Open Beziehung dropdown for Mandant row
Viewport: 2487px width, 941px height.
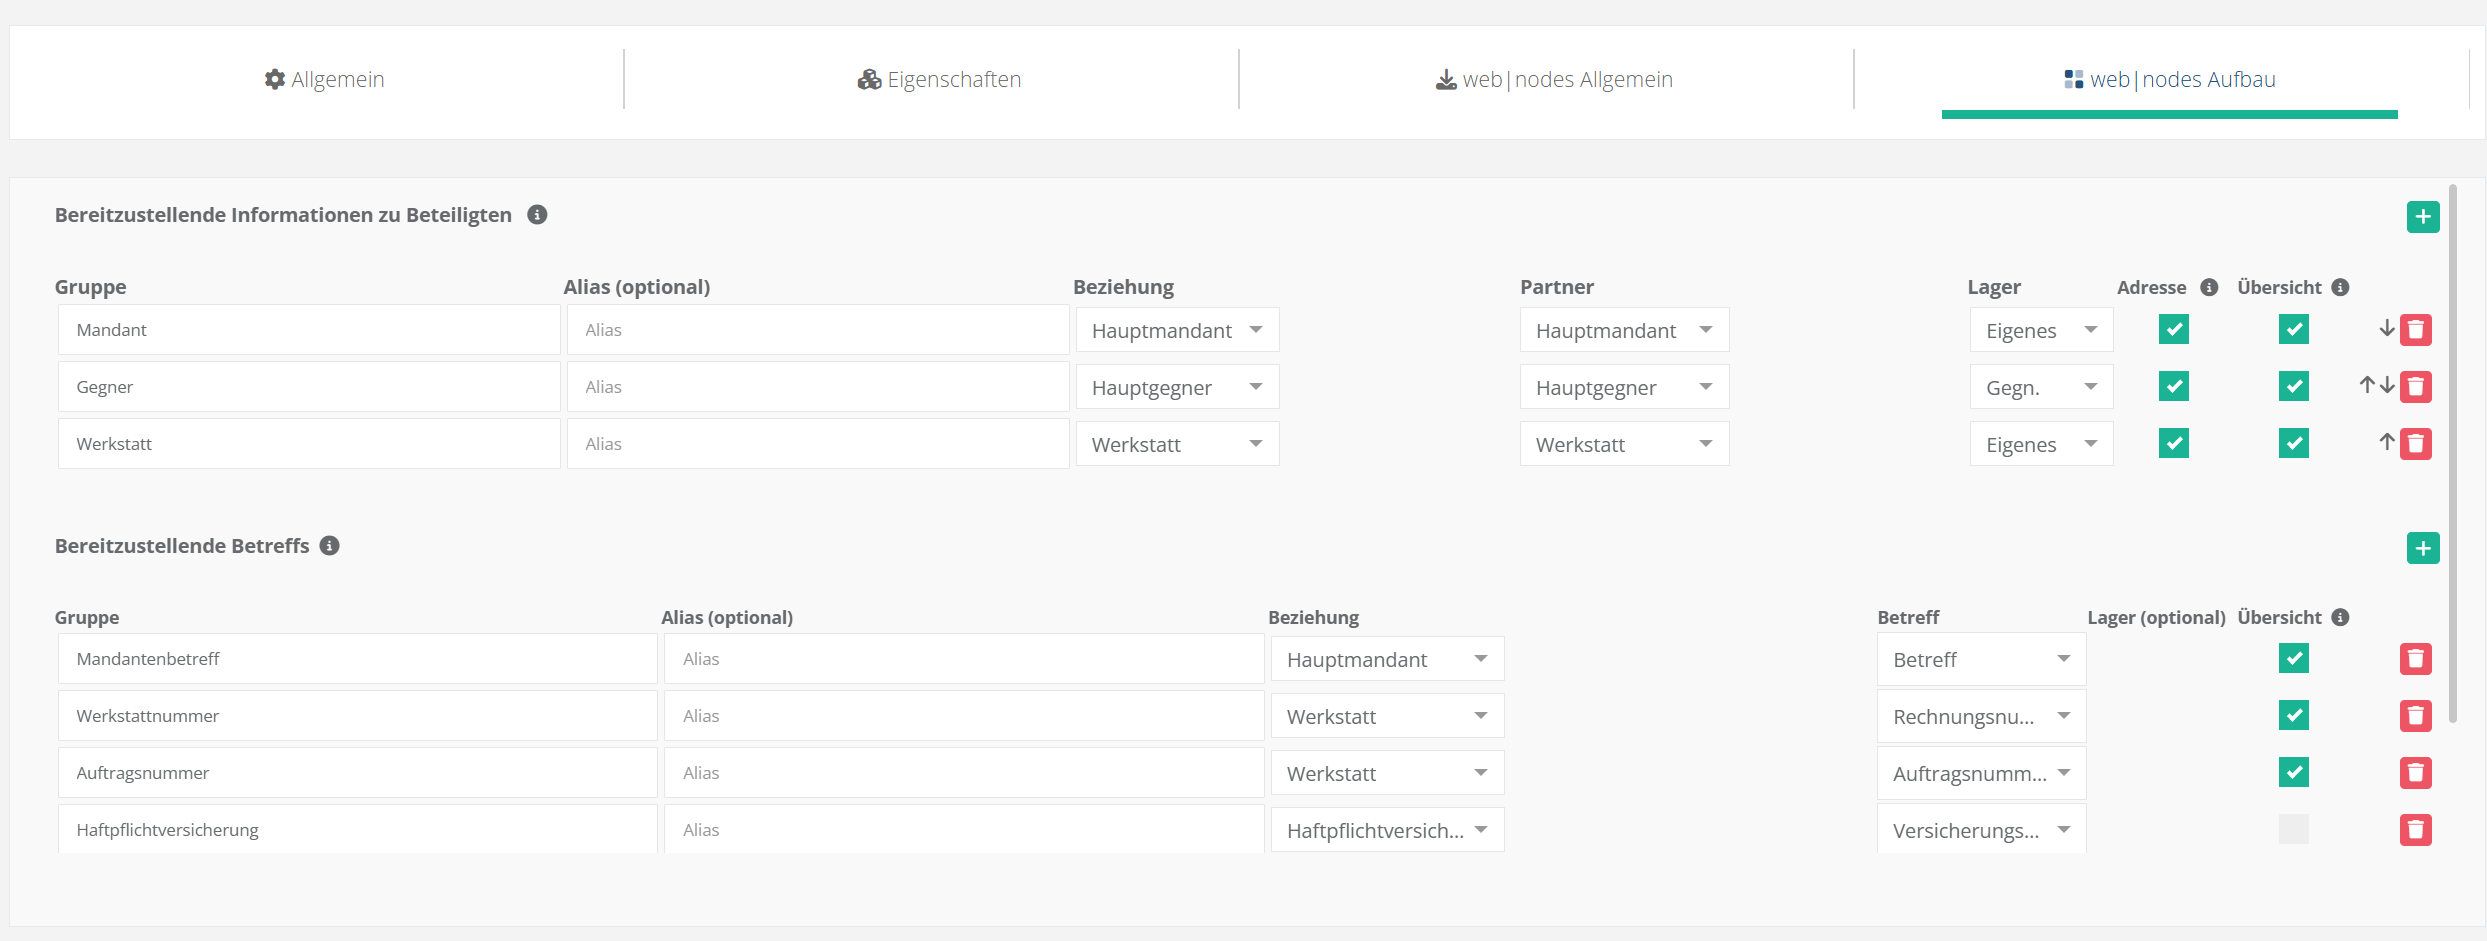coord(1177,330)
